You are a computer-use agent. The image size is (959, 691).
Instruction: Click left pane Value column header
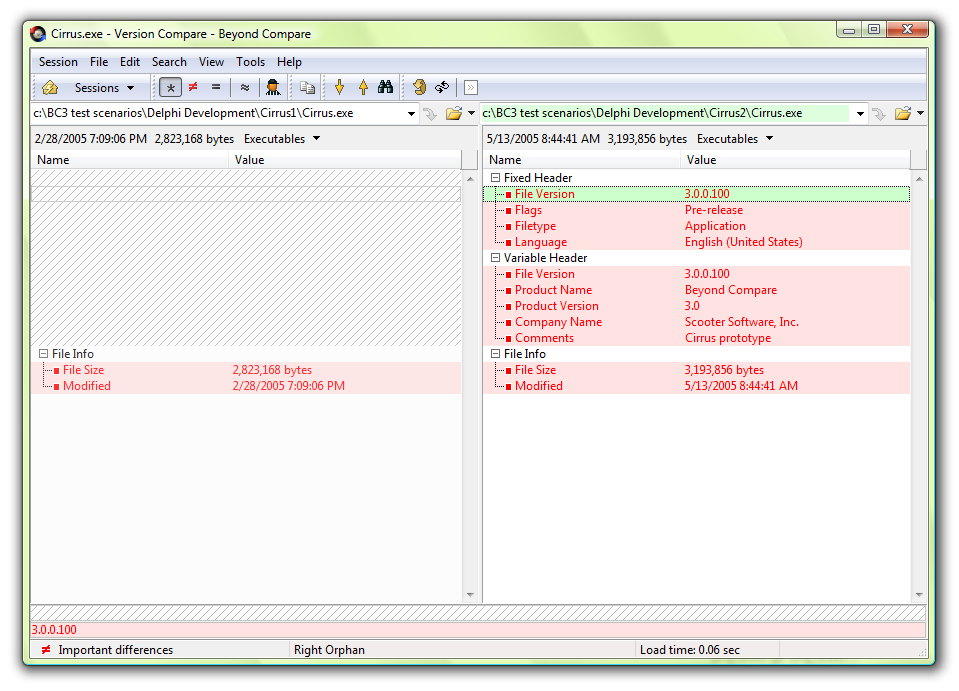(x=346, y=160)
